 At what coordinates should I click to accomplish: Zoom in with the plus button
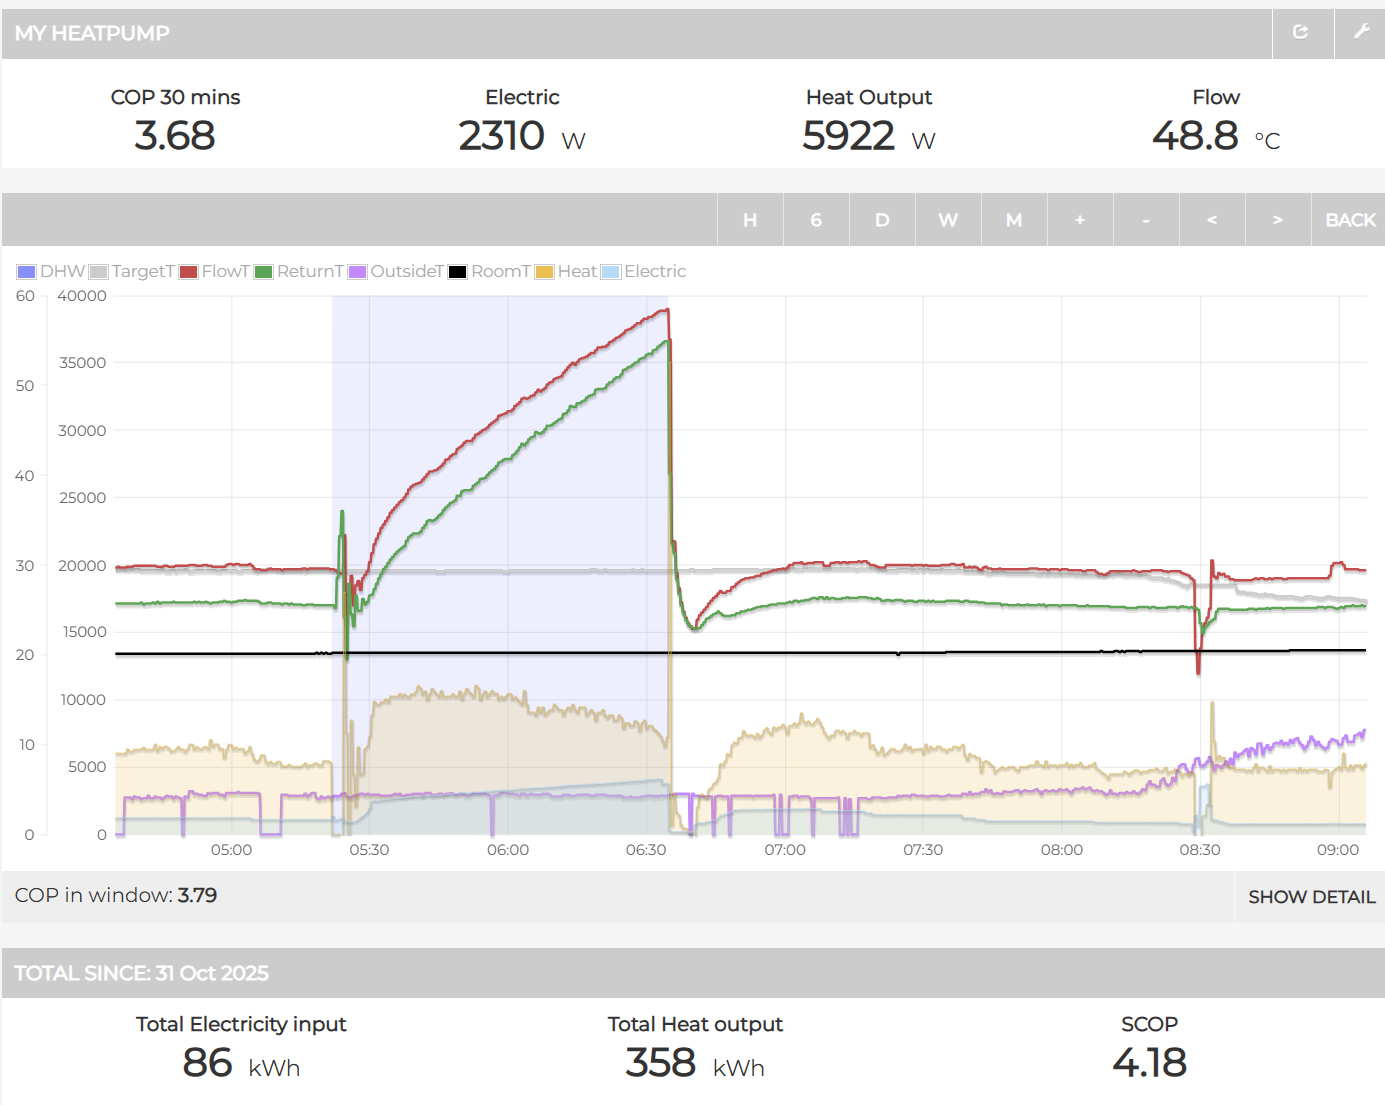click(x=1080, y=220)
